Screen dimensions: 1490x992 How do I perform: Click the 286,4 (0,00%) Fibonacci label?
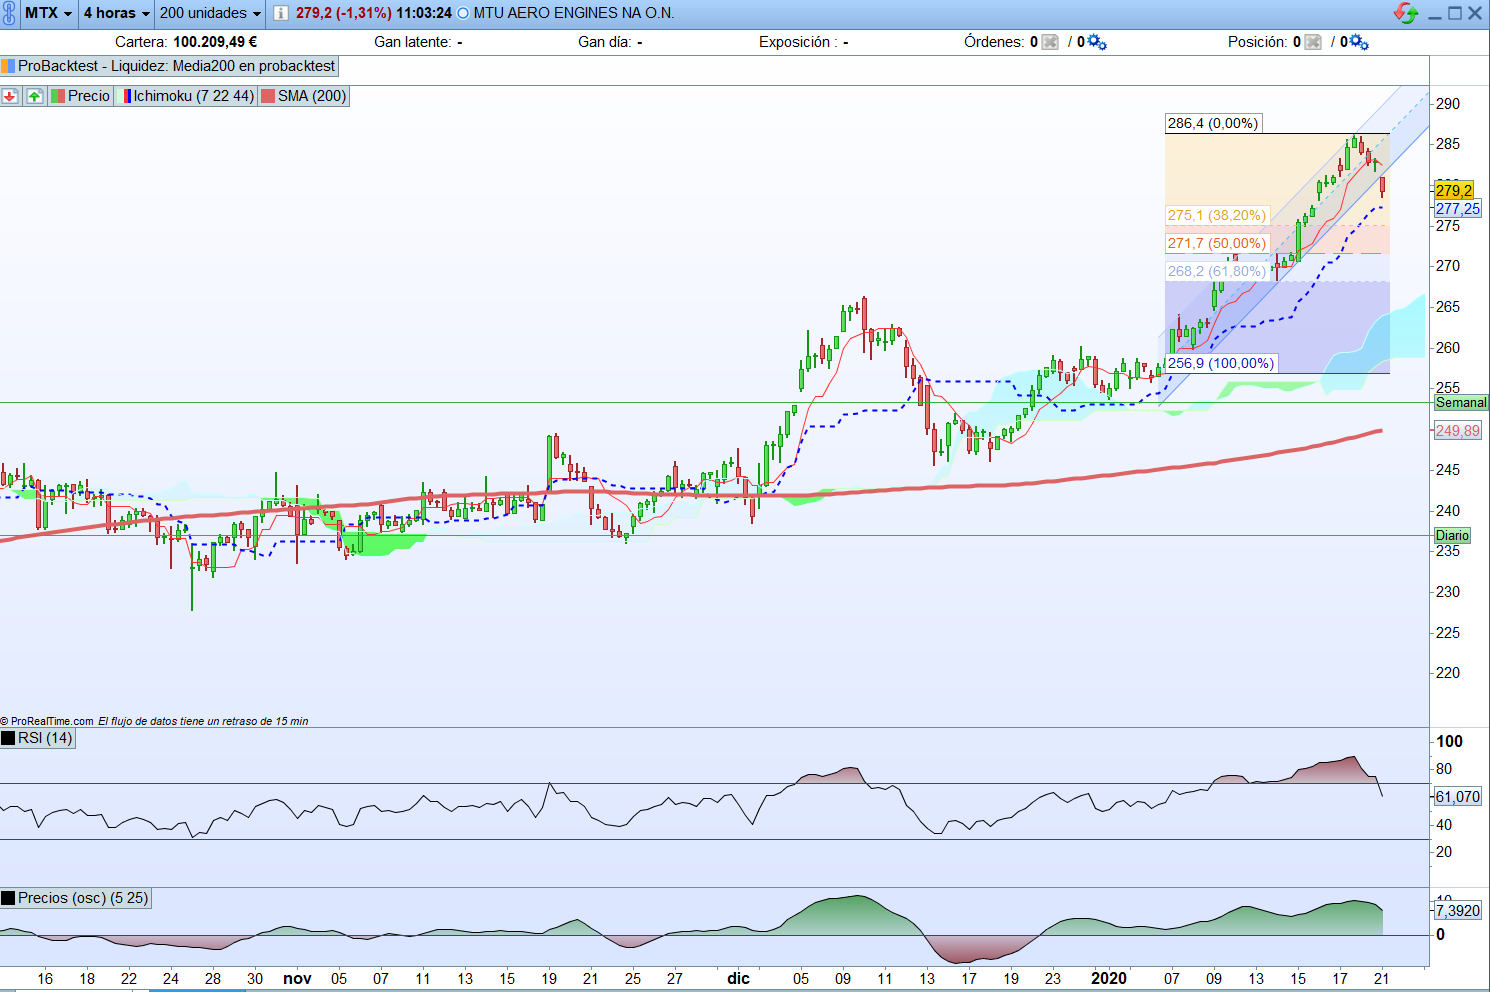pyautogui.click(x=1212, y=123)
